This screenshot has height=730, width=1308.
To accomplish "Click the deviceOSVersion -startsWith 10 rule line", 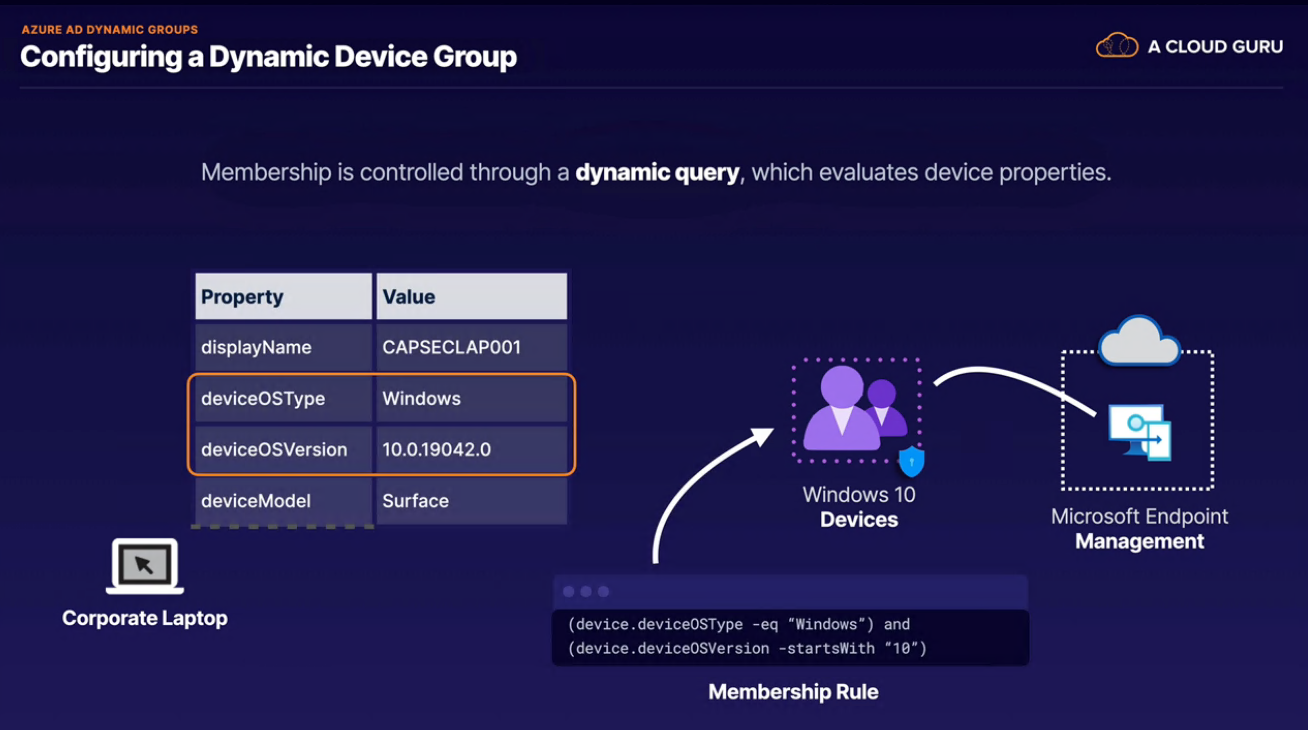I will [747, 649].
